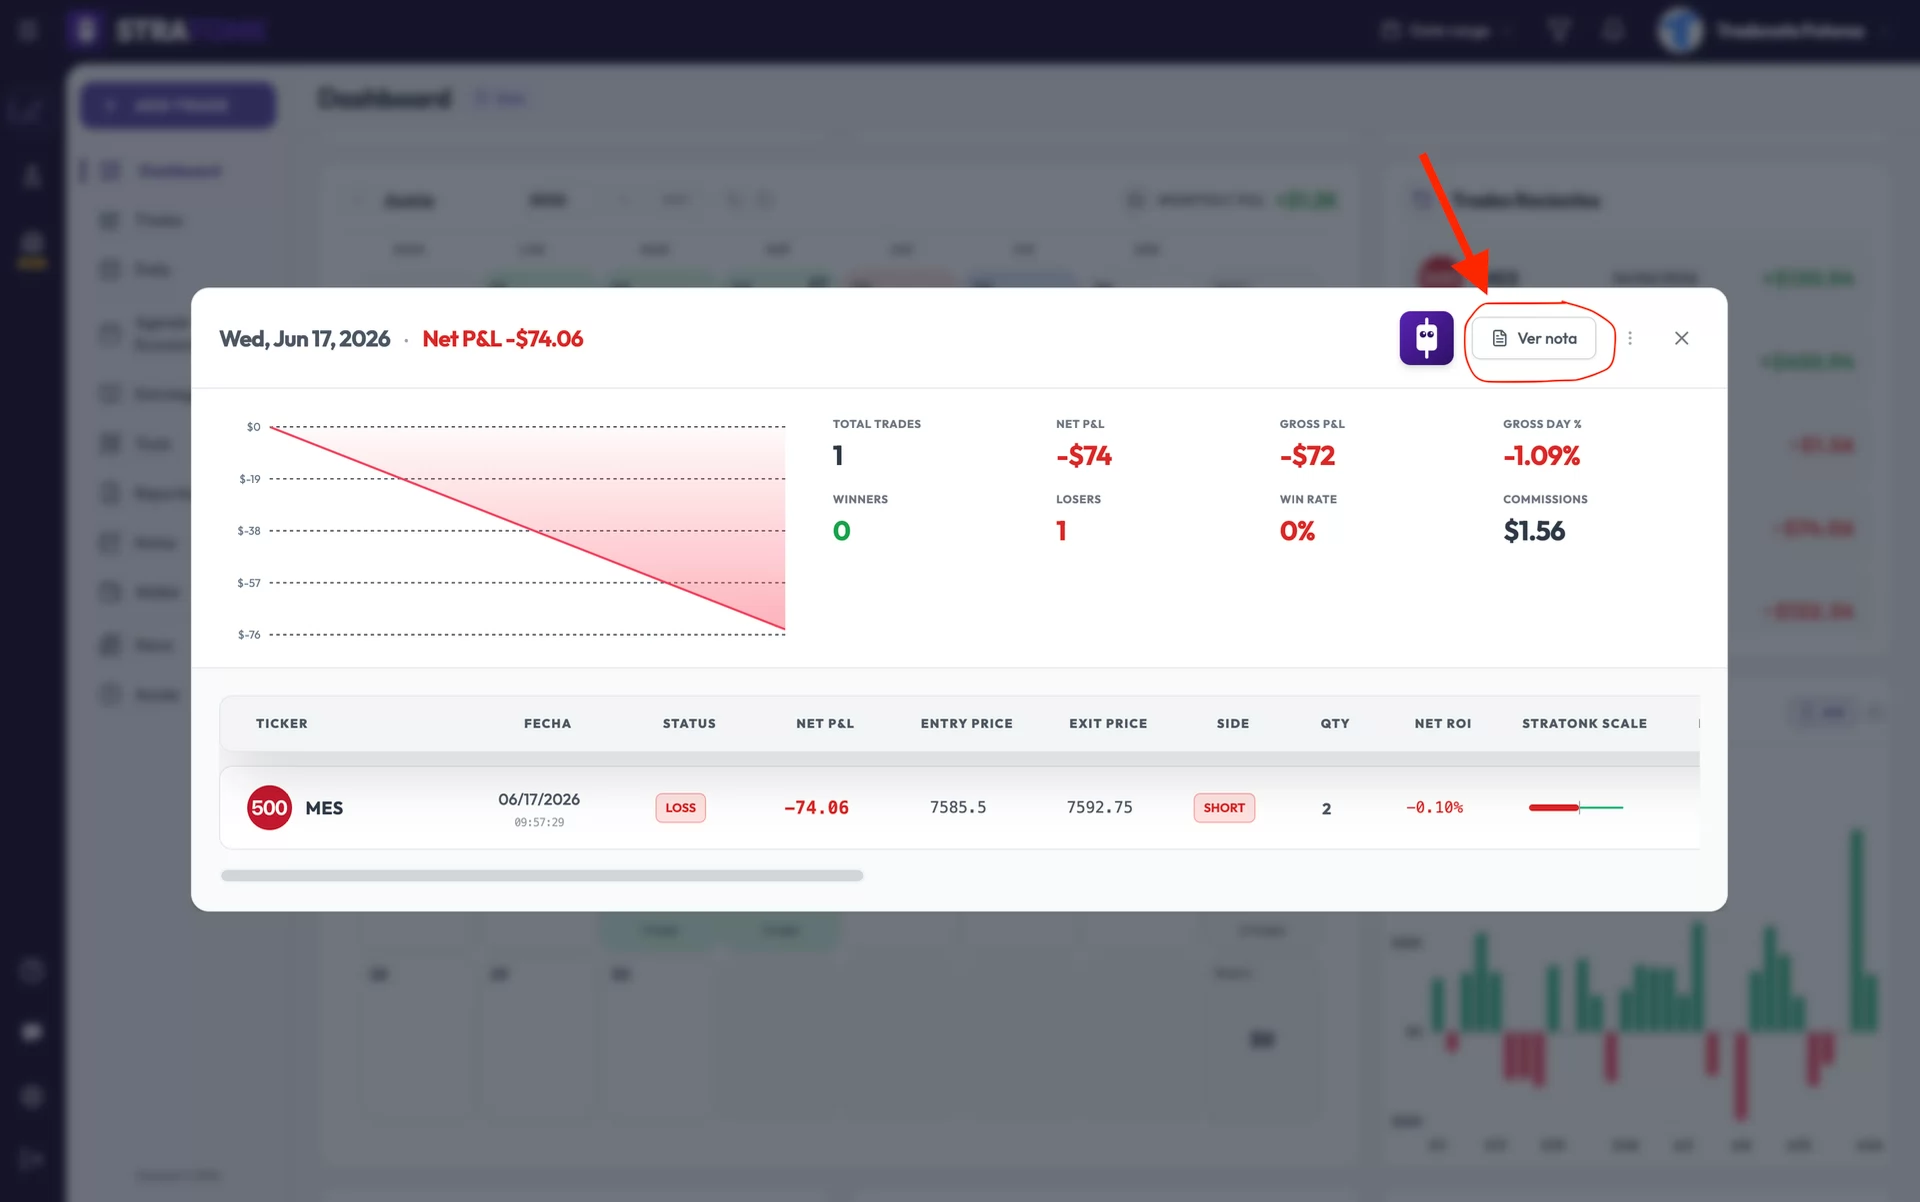Viewport: 1920px width, 1202px height.
Task: Click the ENTRY PRICE column header
Action: [x=967, y=723]
